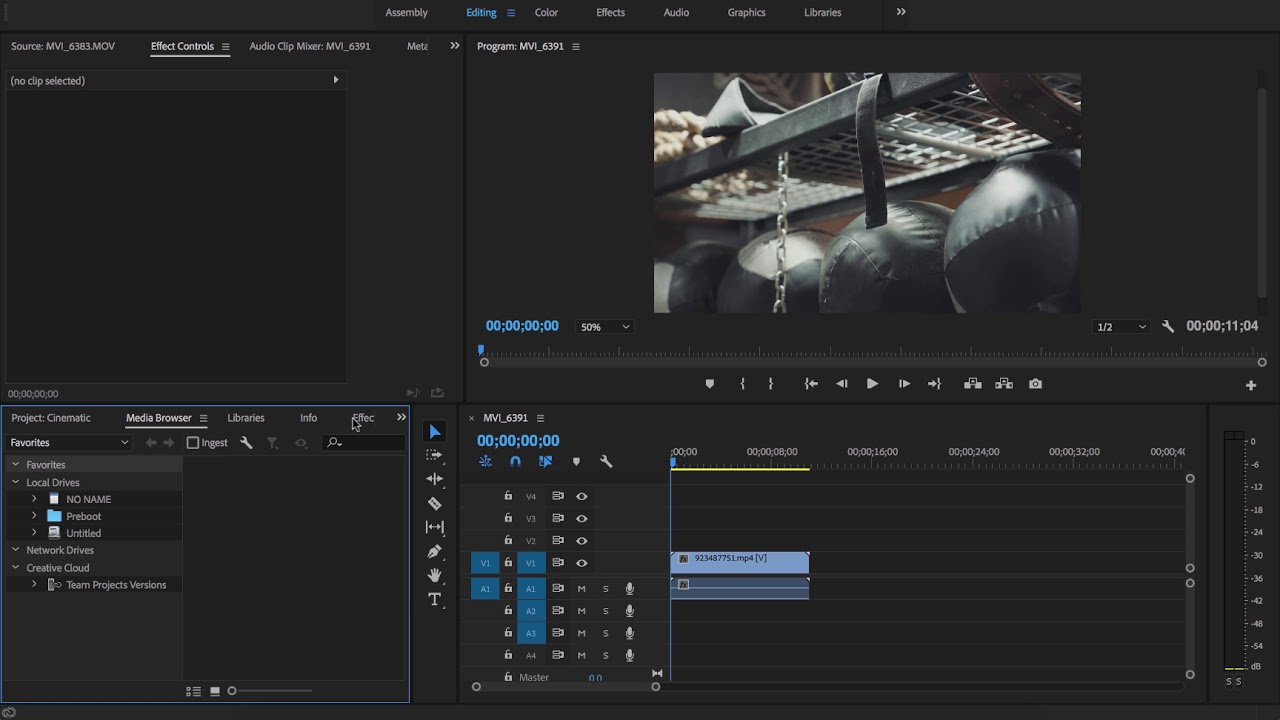Screen dimensions: 1280x720
Task: Open Program monitor settings wrench
Action: coord(1168,327)
